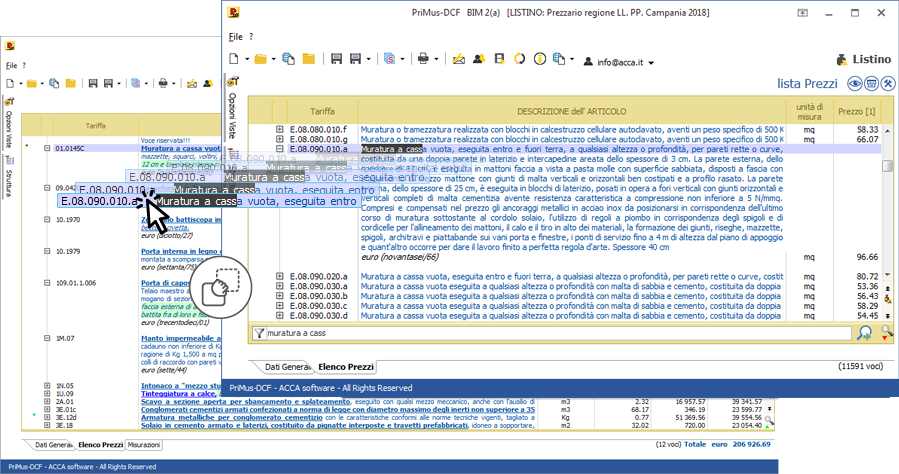The width and height of the screenshot is (899, 474).
Task: Expand row E.08.090.030.b
Action: coord(279,296)
